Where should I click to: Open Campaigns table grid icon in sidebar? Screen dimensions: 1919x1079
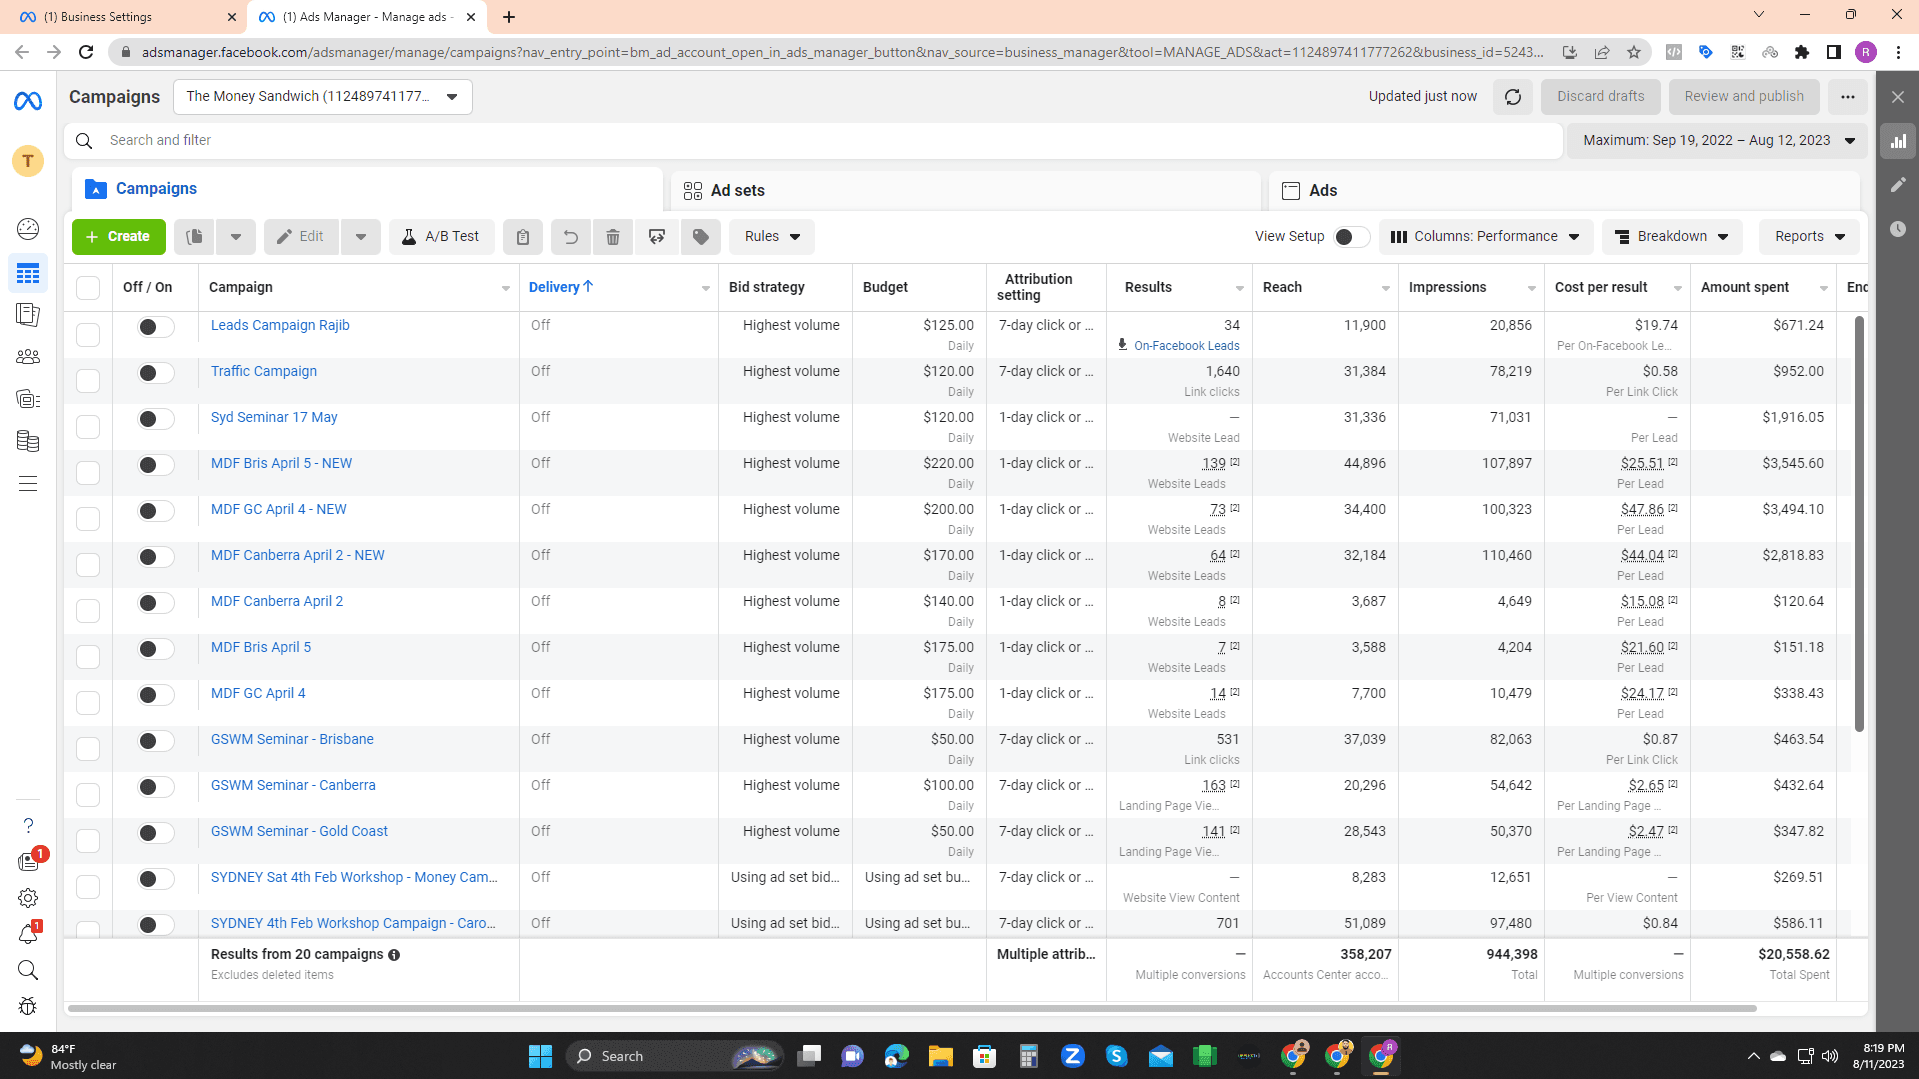pos(28,273)
